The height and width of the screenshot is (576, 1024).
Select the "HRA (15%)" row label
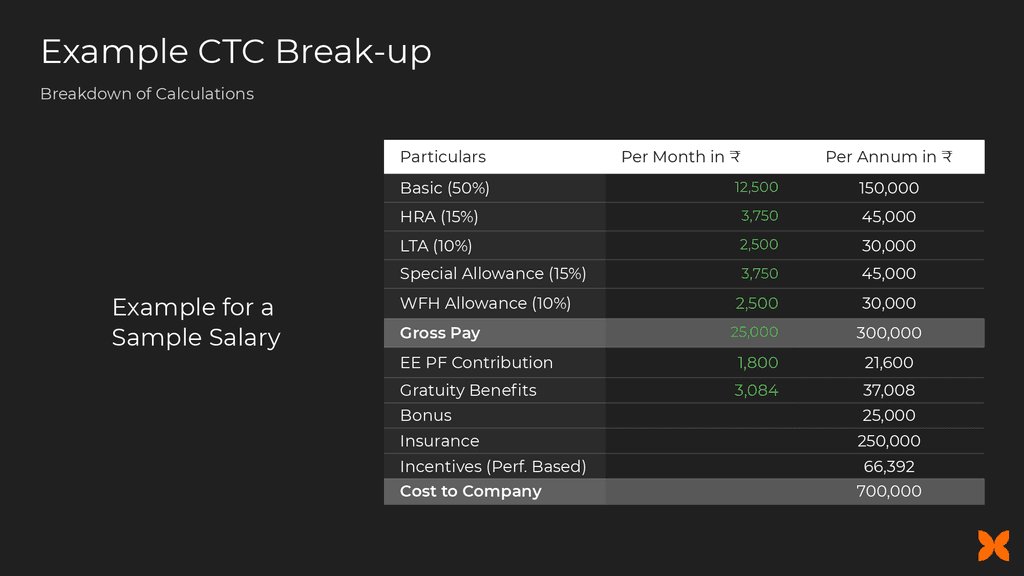click(439, 217)
